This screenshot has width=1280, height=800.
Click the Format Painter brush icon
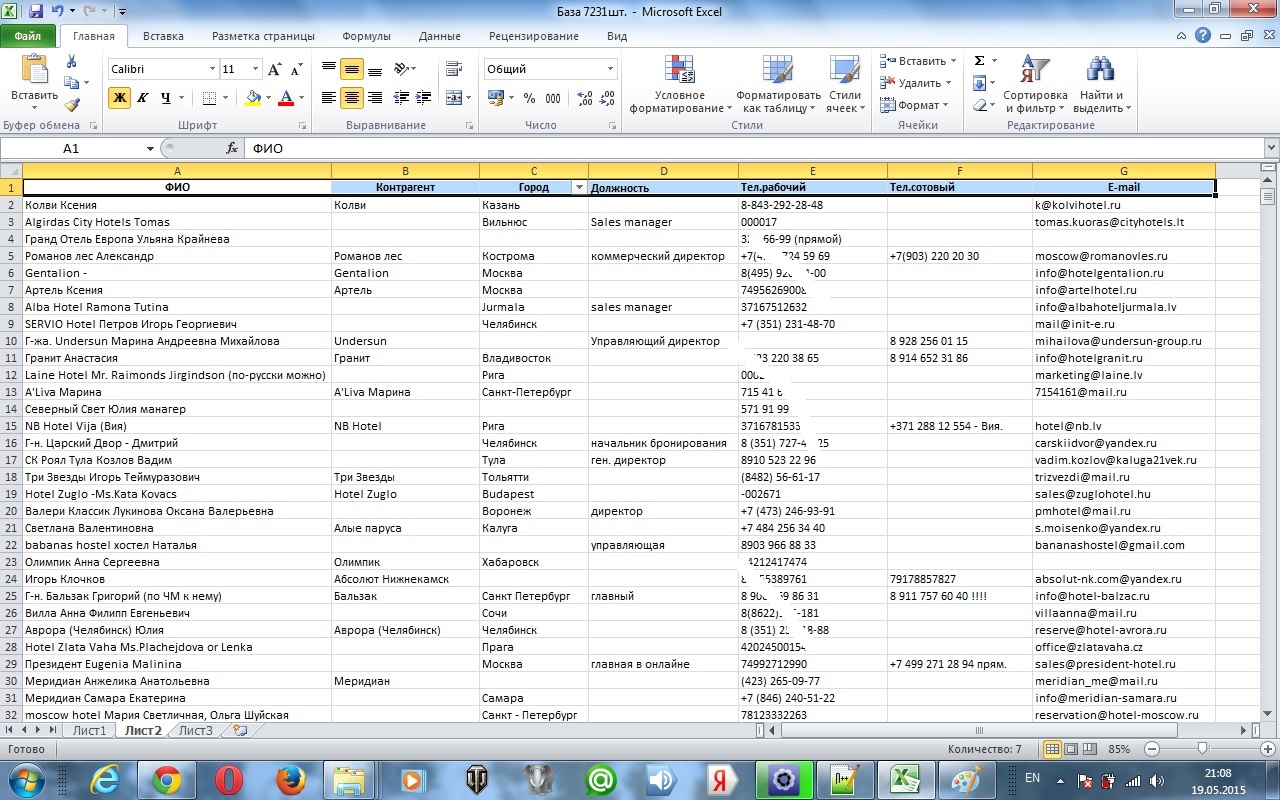[x=72, y=105]
